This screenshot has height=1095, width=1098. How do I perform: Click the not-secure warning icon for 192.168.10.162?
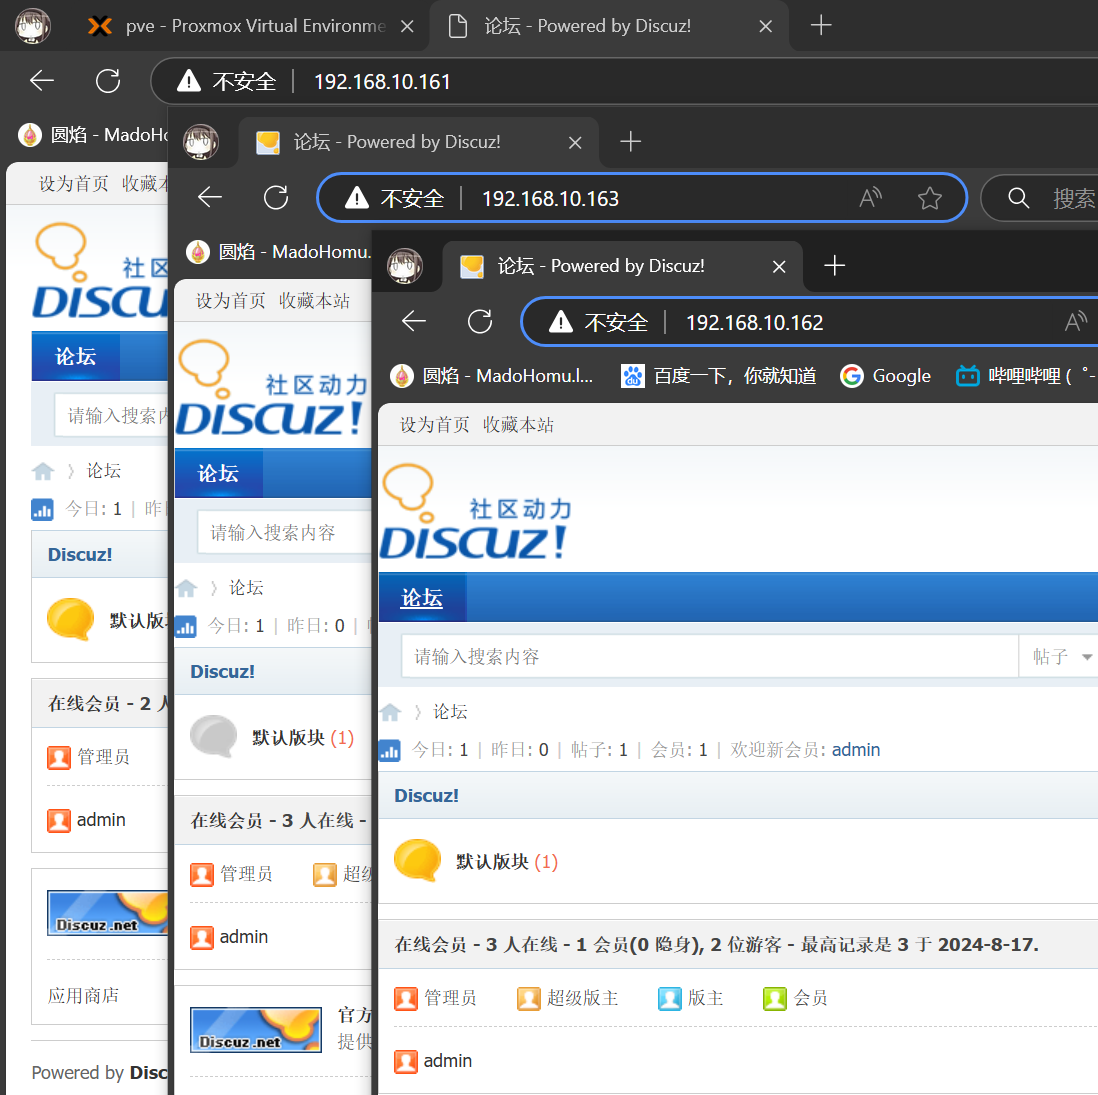[x=561, y=322]
